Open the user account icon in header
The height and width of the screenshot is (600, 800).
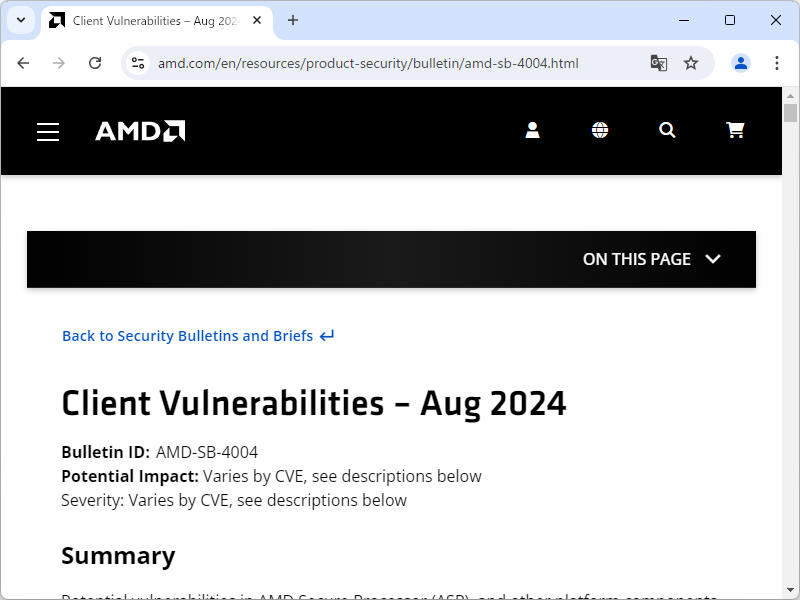tap(532, 130)
